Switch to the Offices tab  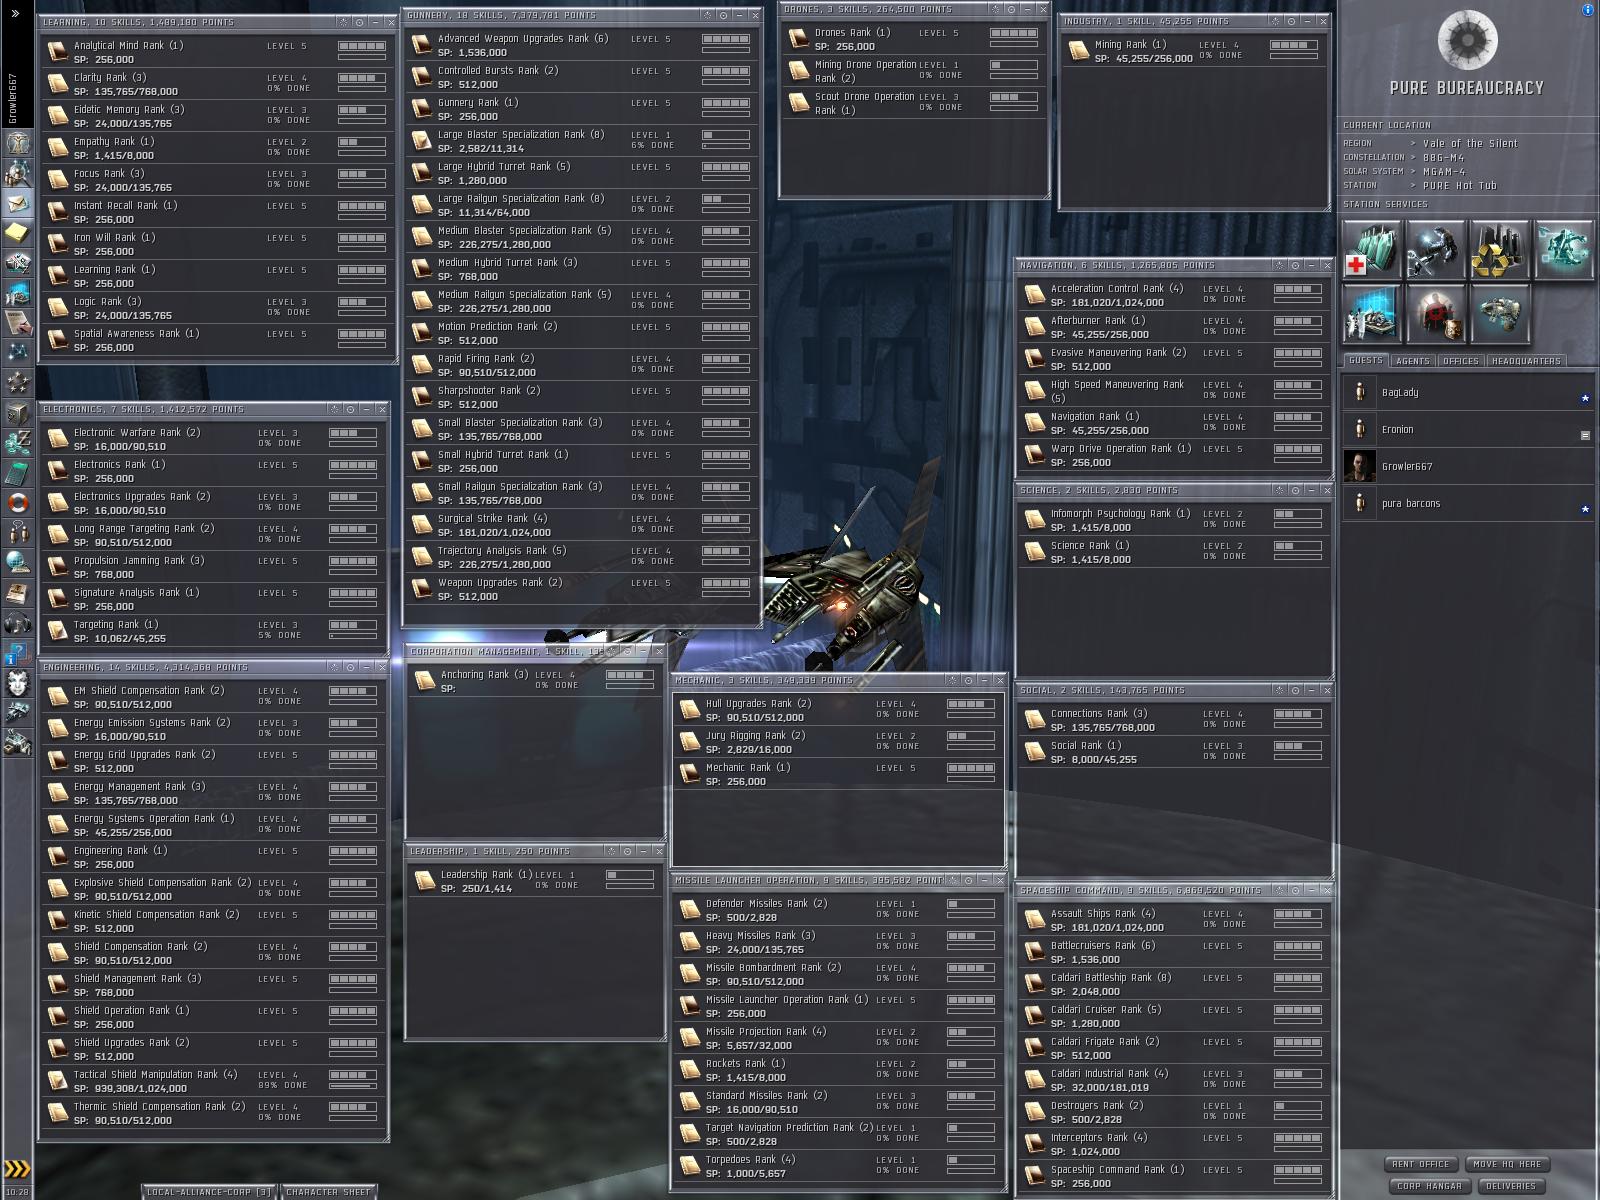point(1461,360)
